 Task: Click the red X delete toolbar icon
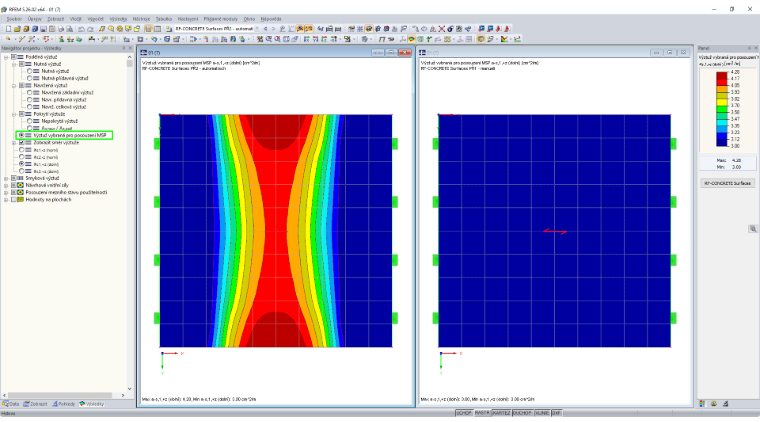pyautogui.click(x=442, y=29)
